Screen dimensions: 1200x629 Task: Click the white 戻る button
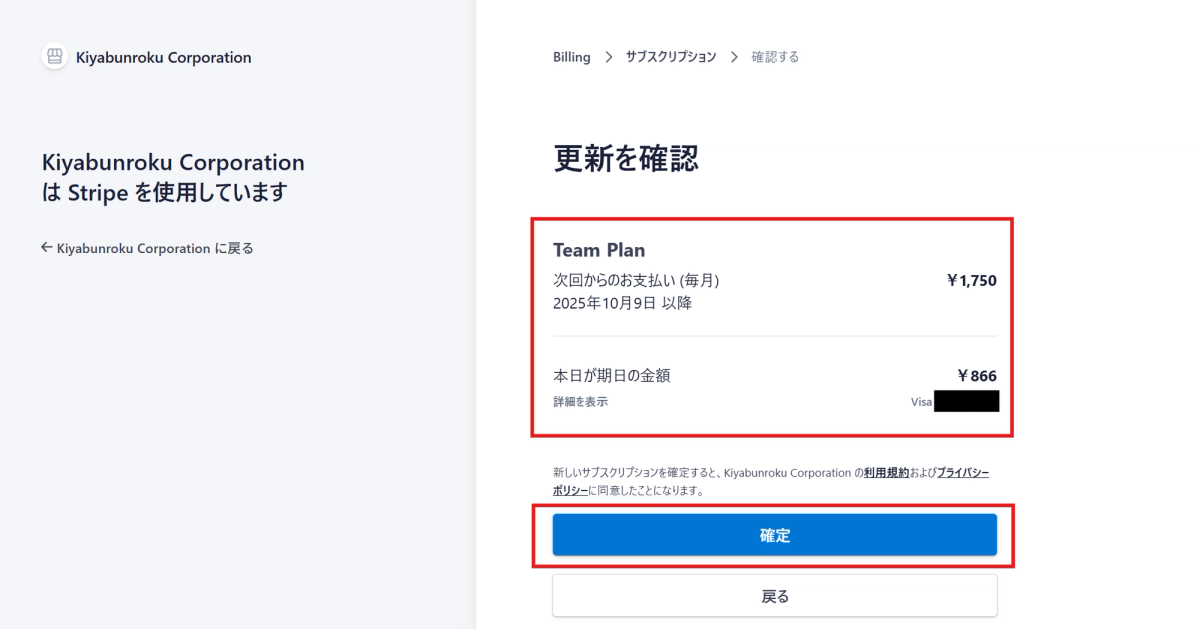tap(775, 596)
